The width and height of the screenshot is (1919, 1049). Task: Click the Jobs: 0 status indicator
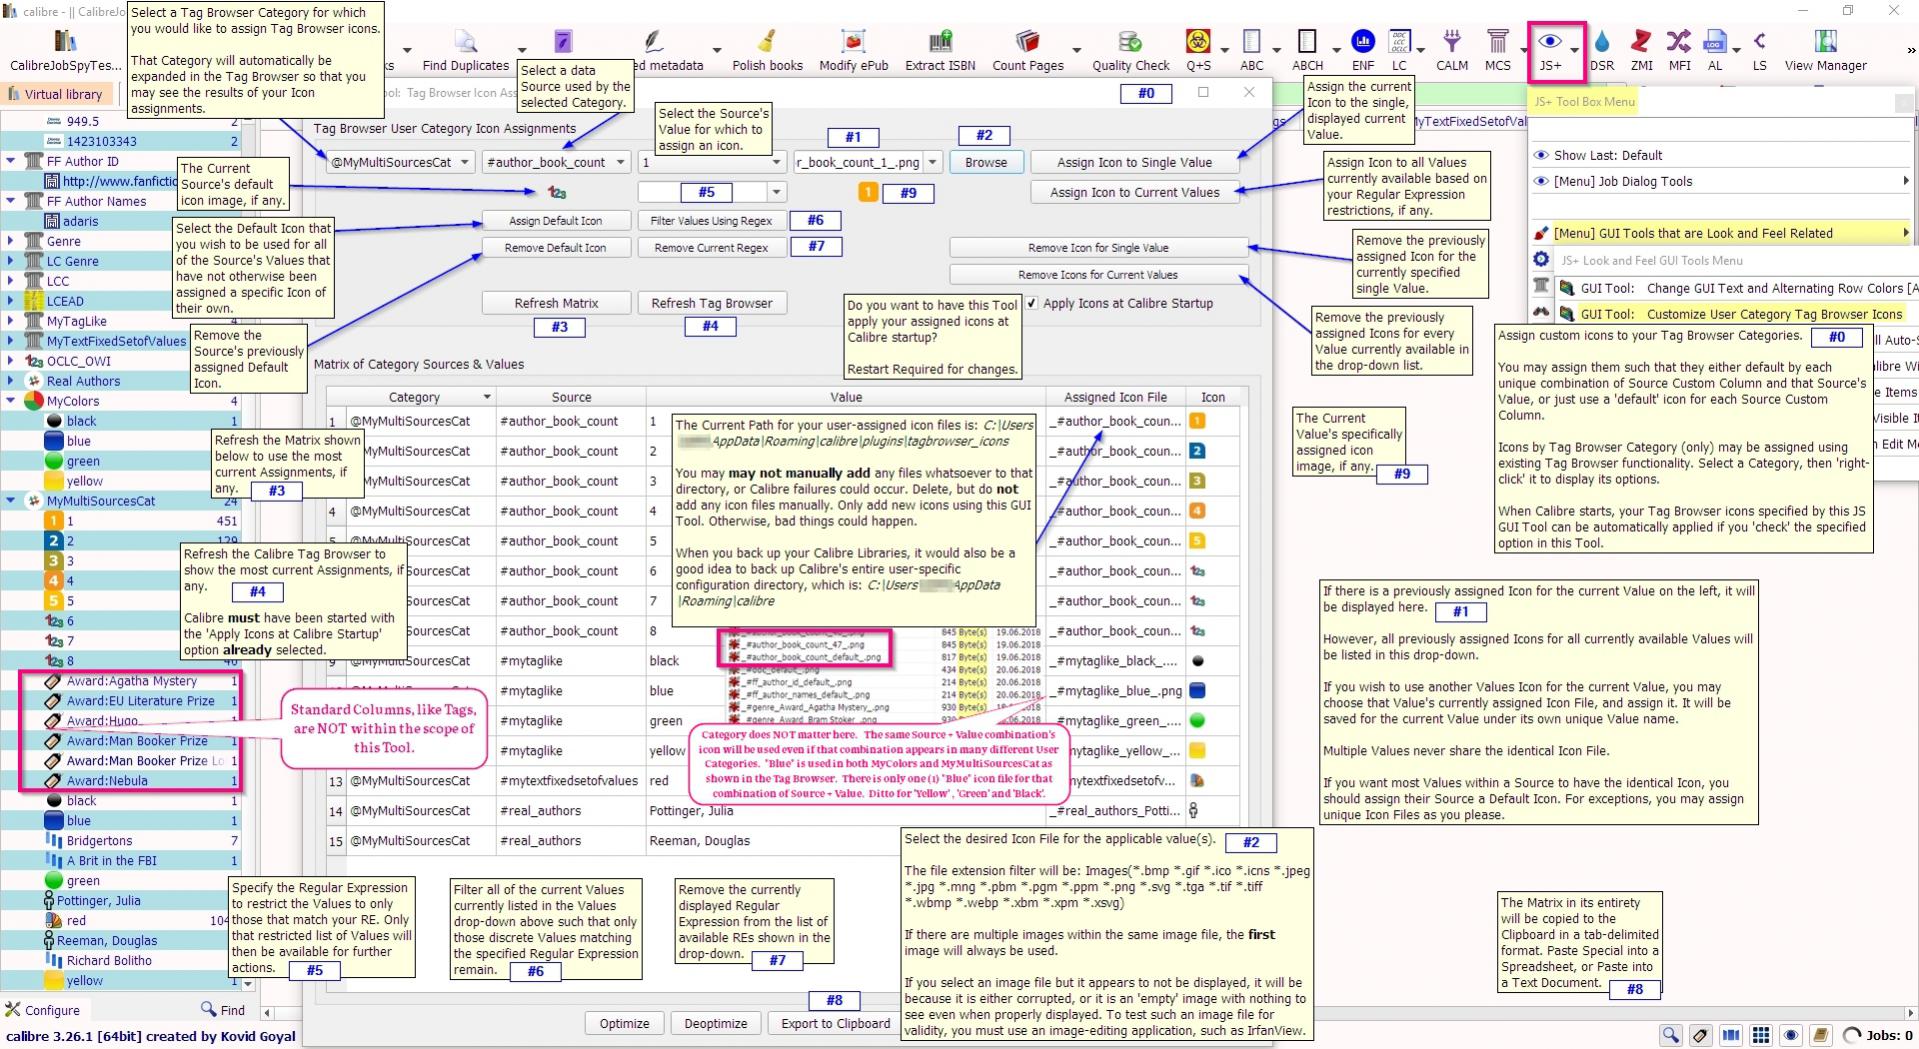point(1878,1035)
